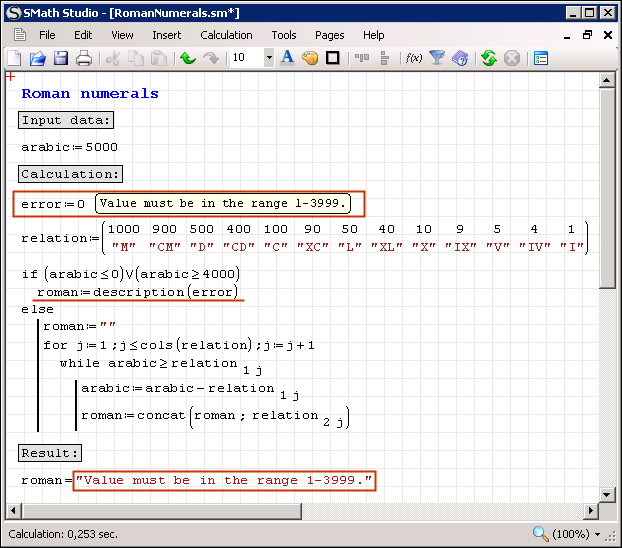622x548 pixels.
Task: Insert a function with f(x) icon
Action: 413,58
